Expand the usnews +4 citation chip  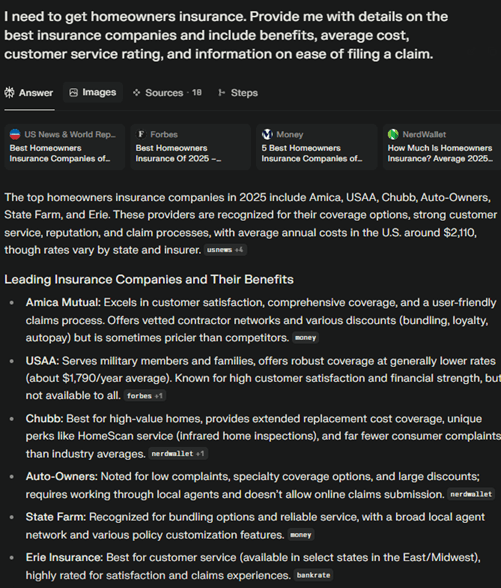[x=225, y=250]
